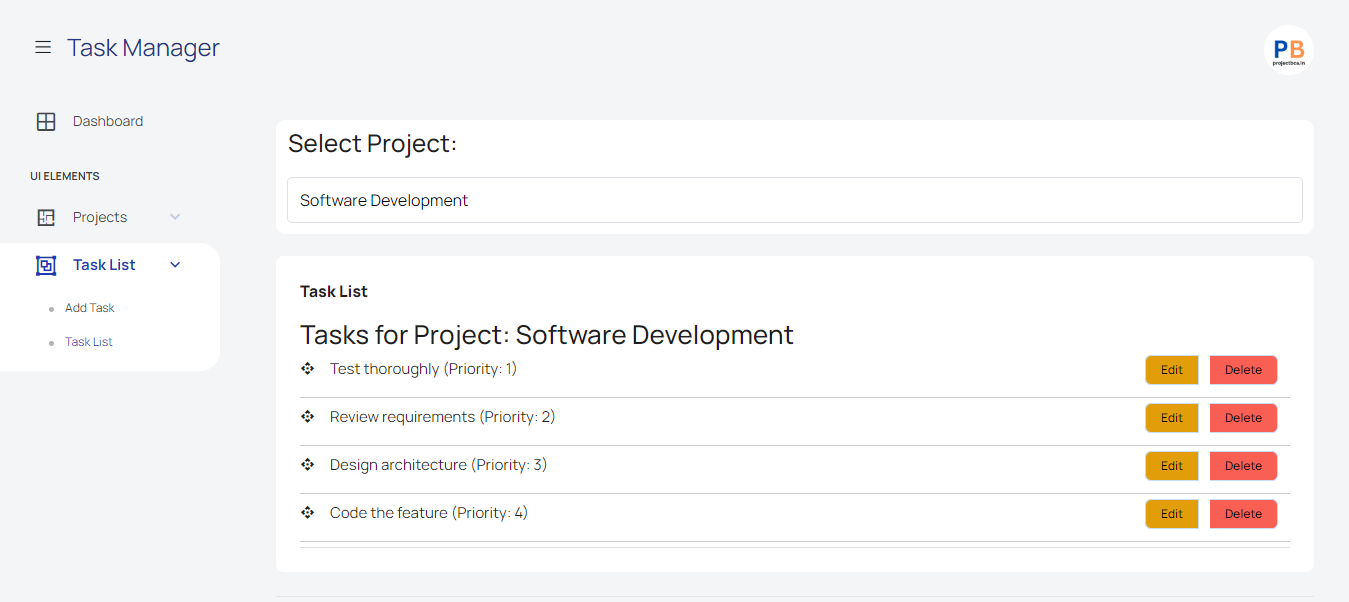This screenshot has height=602, width=1349.
Task: Click the Dashboard grid icon
Action: (46, 122)
